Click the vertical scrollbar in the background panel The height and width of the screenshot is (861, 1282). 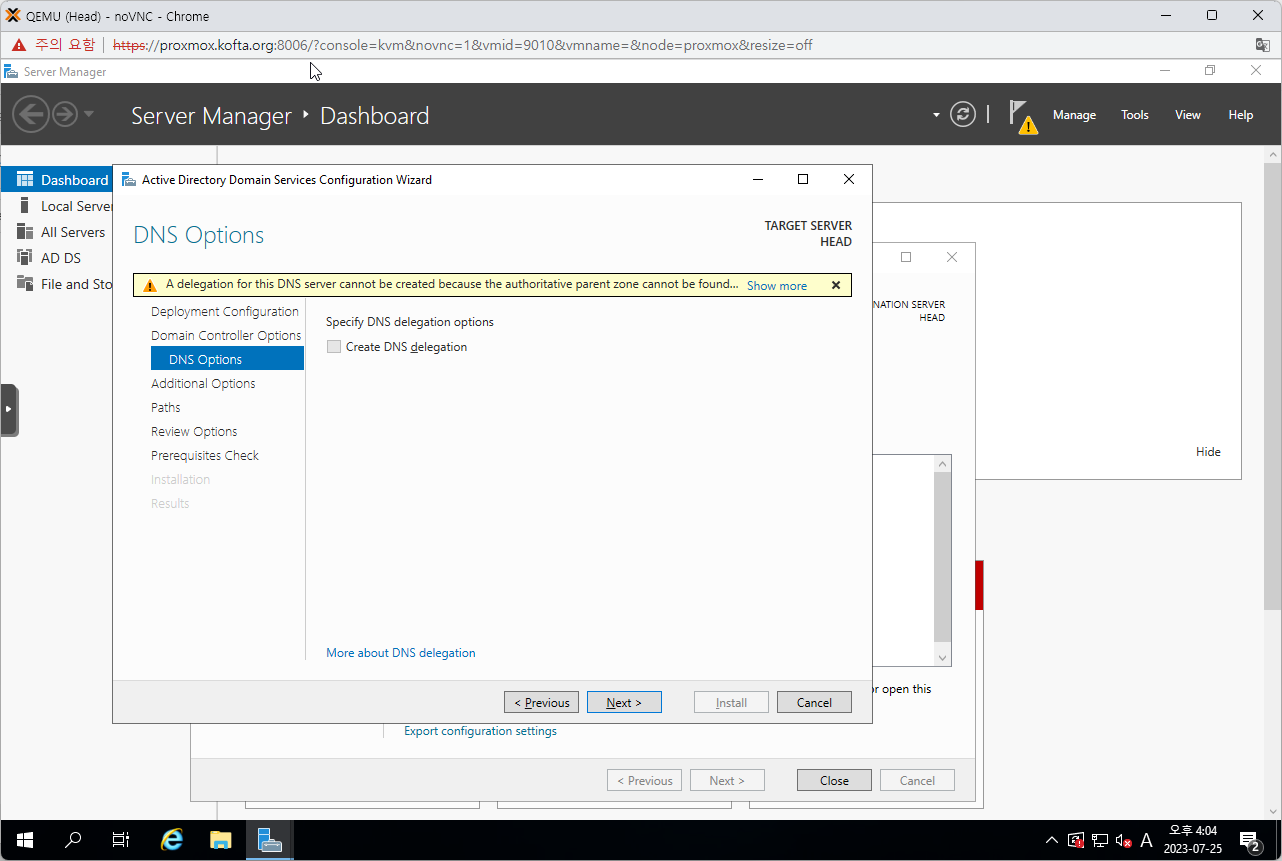(x=942, y=558)
